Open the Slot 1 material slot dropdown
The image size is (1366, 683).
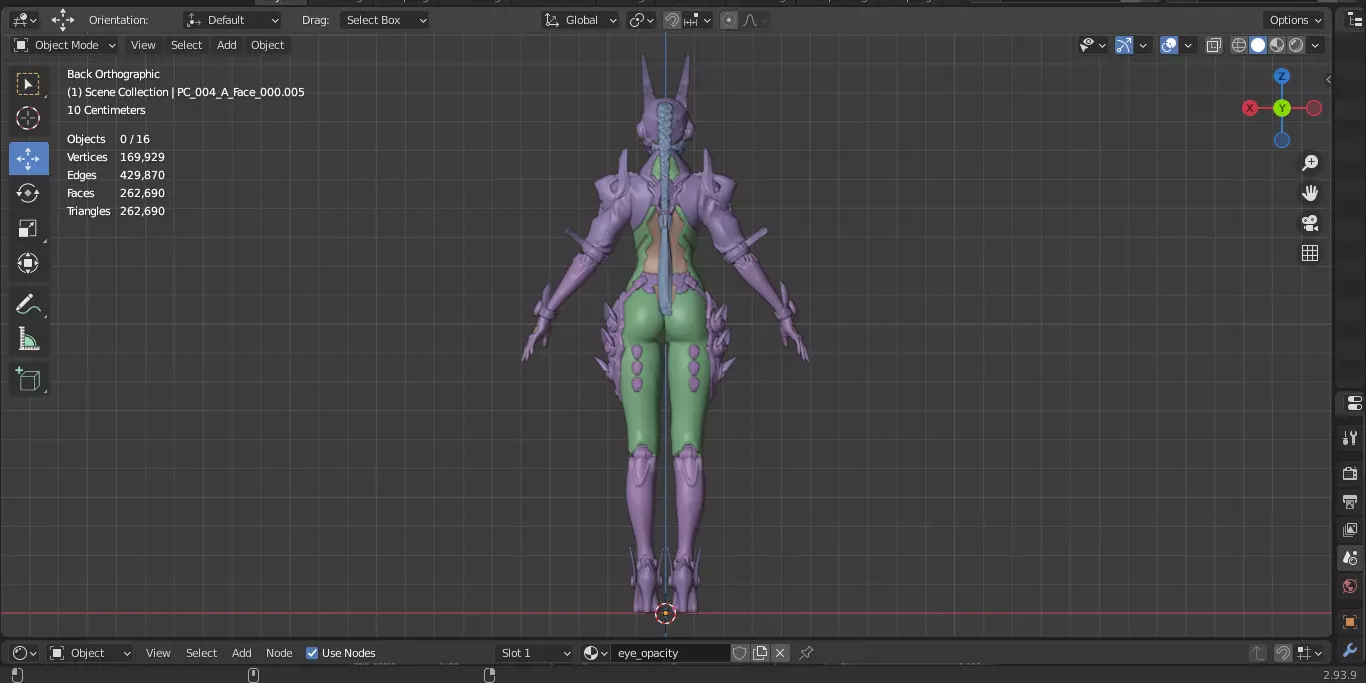(x=535, y=653)
